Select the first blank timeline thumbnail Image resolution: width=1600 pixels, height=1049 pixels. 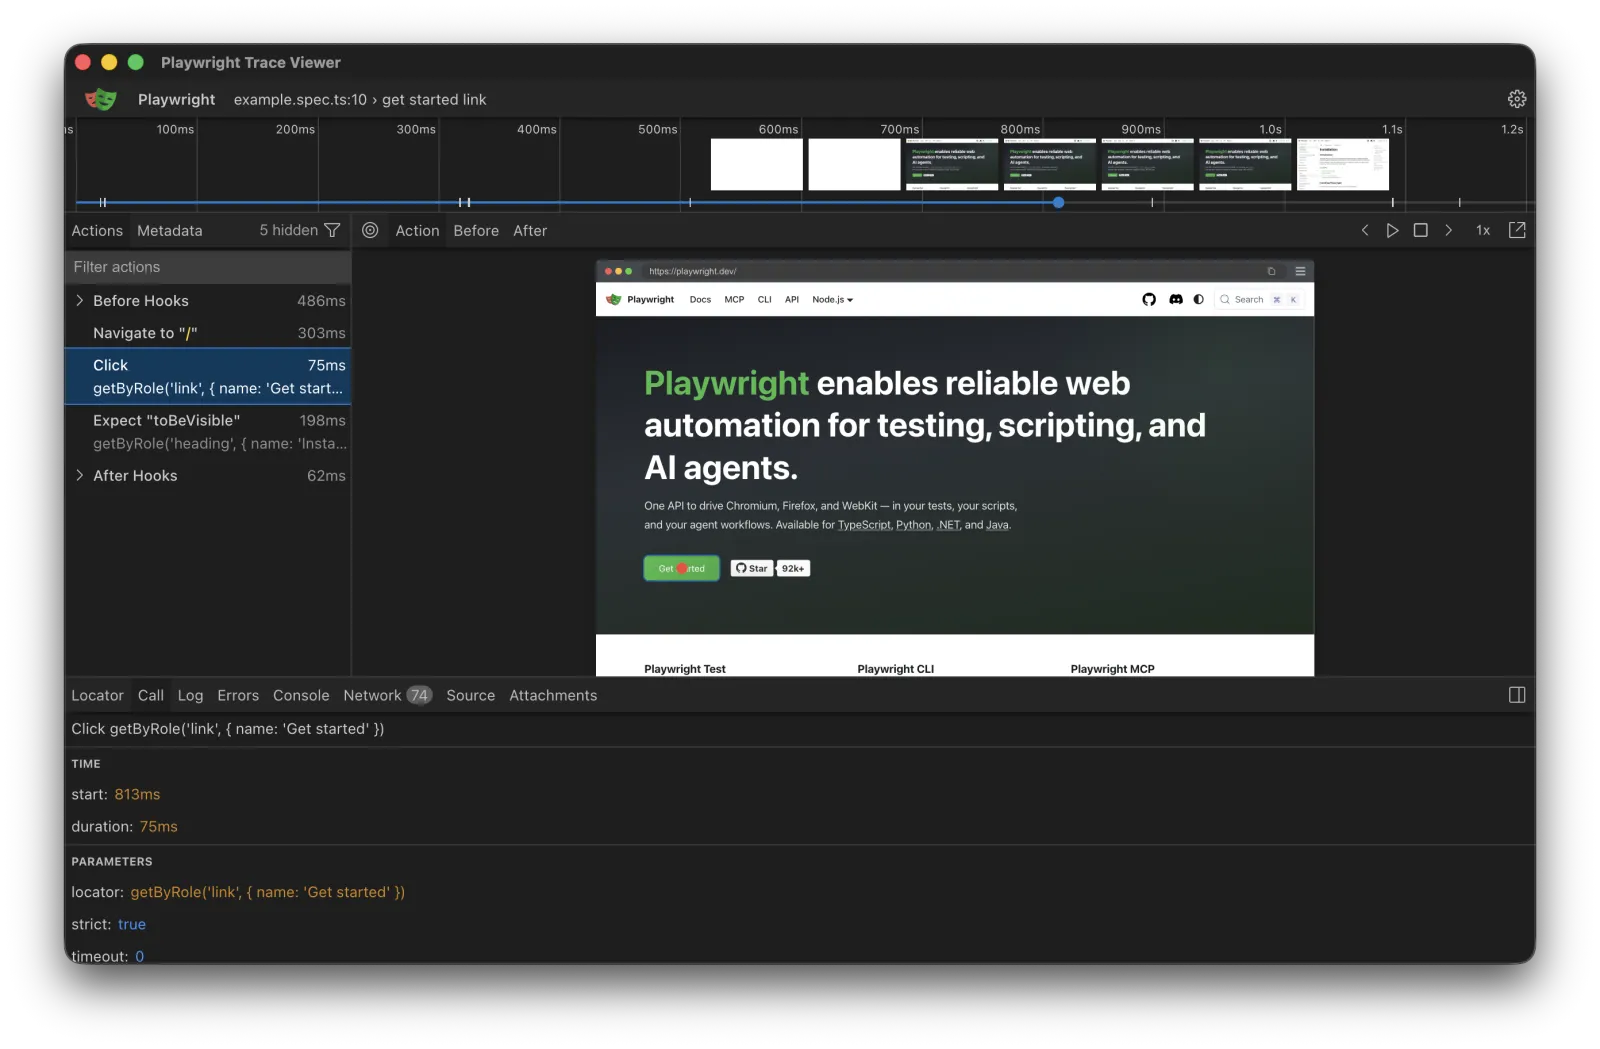(757, 164)
